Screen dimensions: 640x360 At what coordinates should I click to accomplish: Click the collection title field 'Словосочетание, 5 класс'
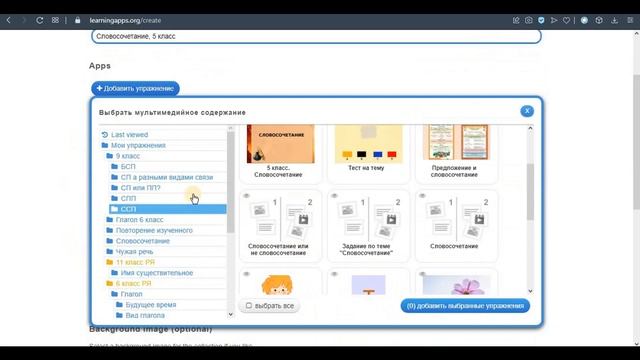(316, 36)
